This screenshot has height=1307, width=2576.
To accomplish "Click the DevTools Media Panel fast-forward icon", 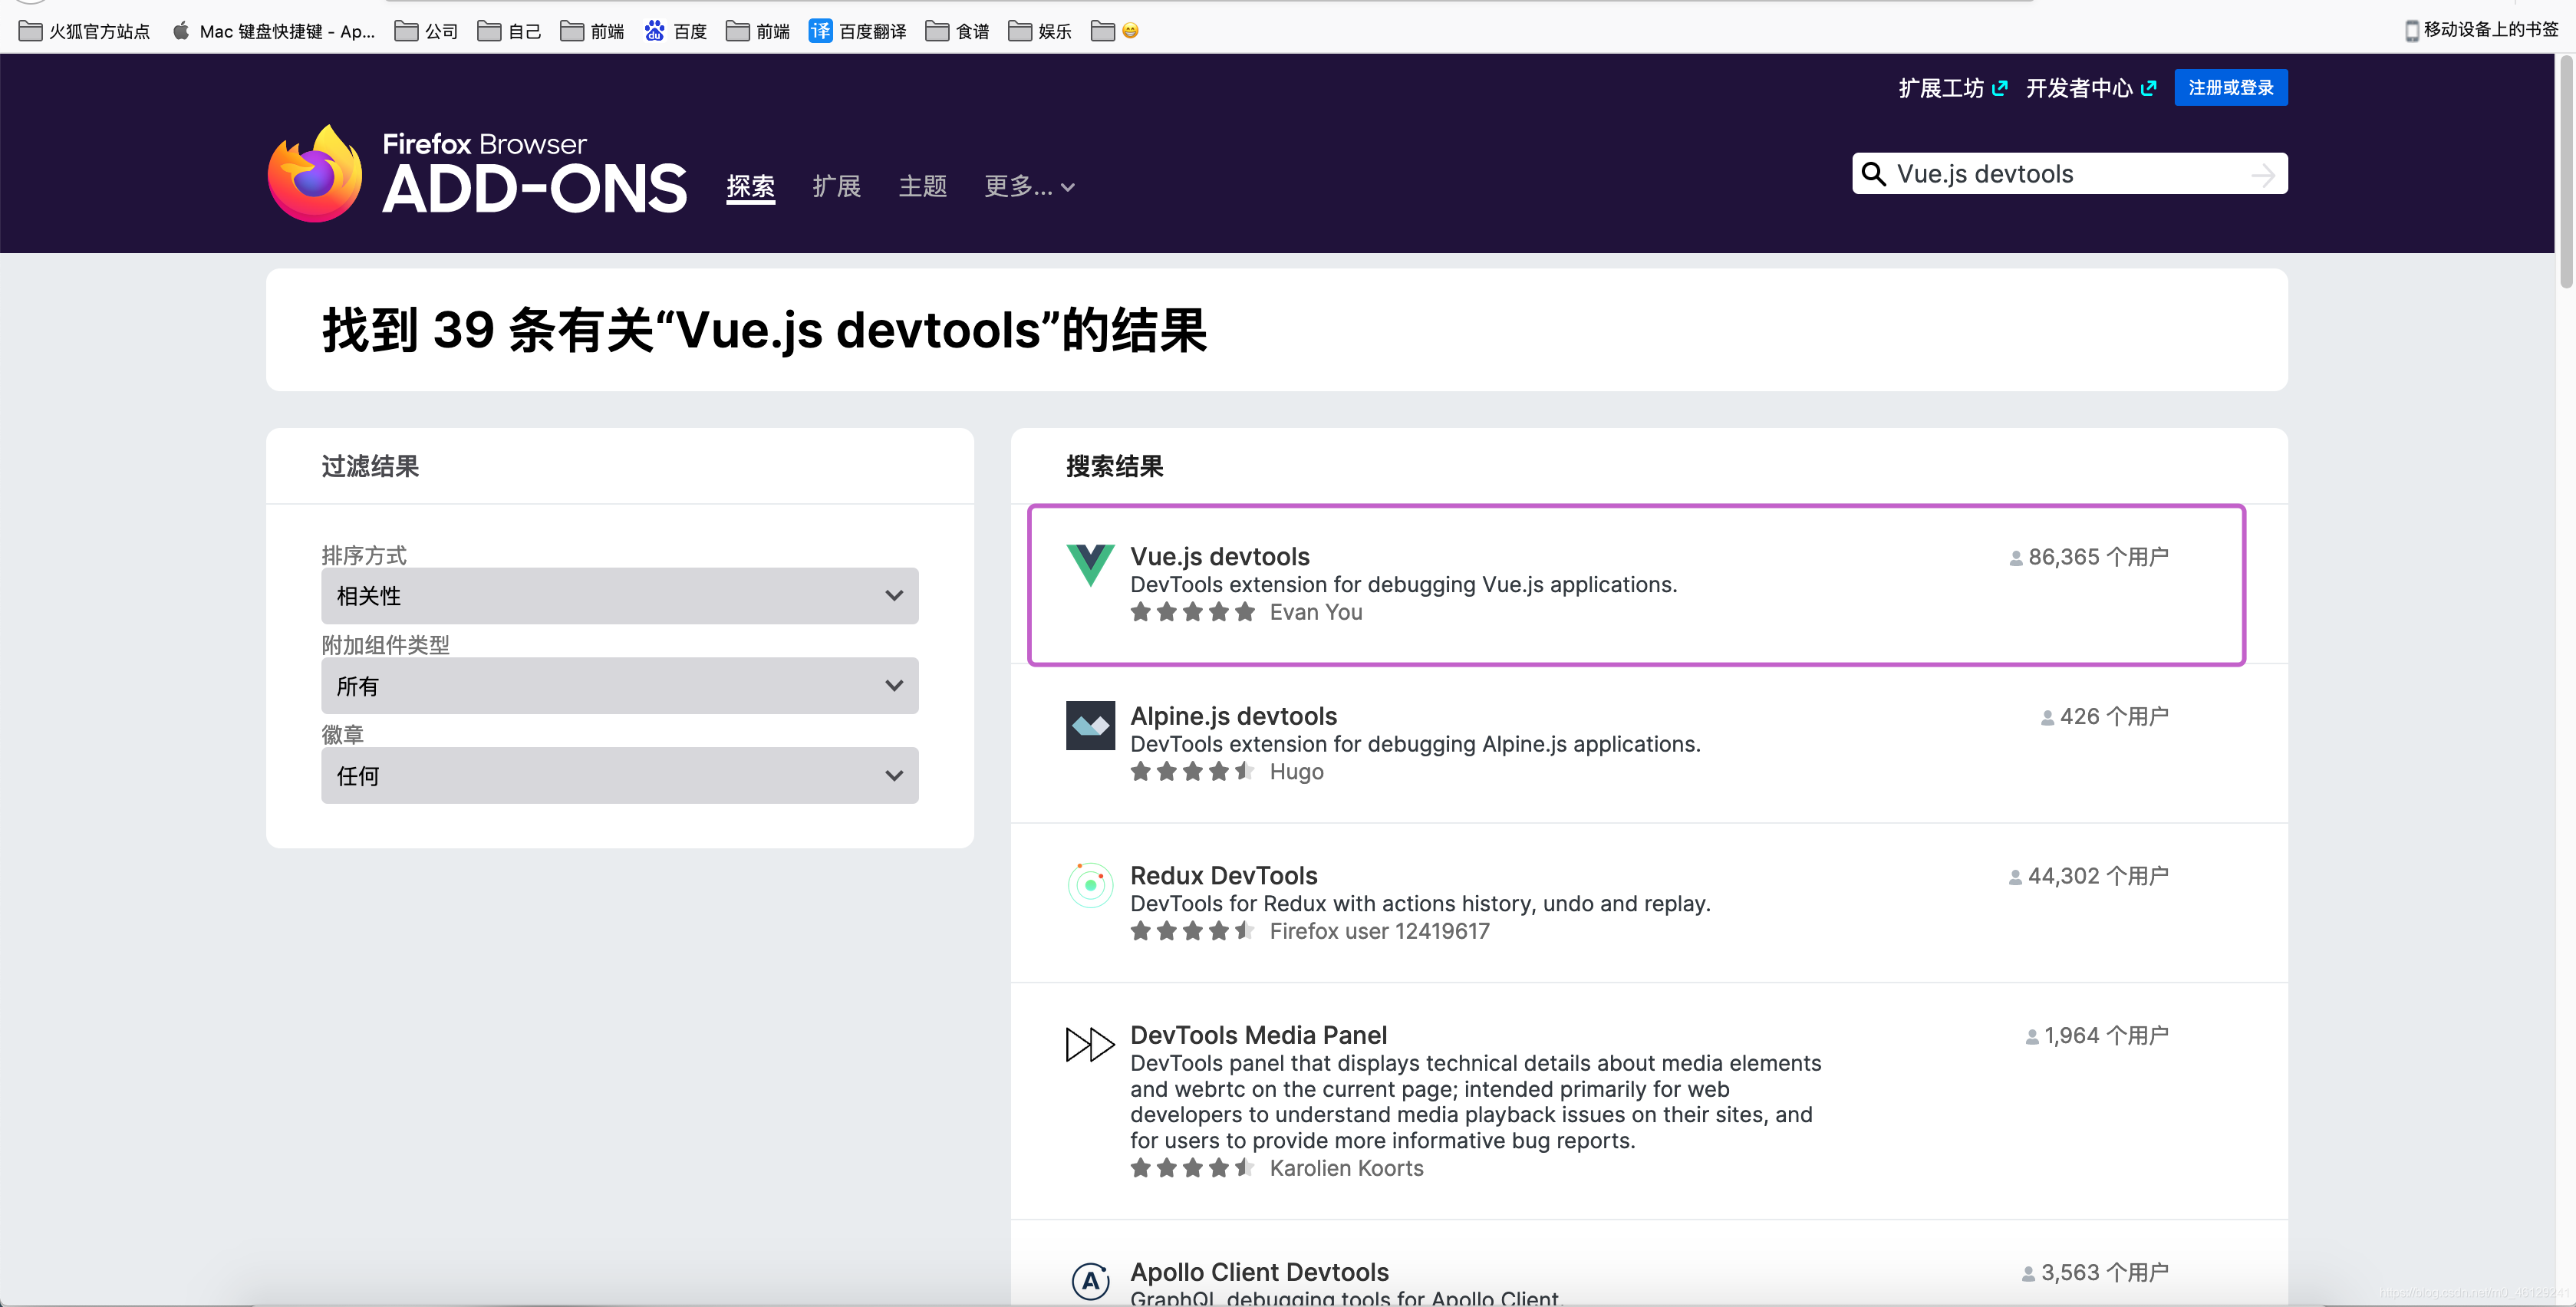I will pyautogui.click(x=1090, y=1044).
